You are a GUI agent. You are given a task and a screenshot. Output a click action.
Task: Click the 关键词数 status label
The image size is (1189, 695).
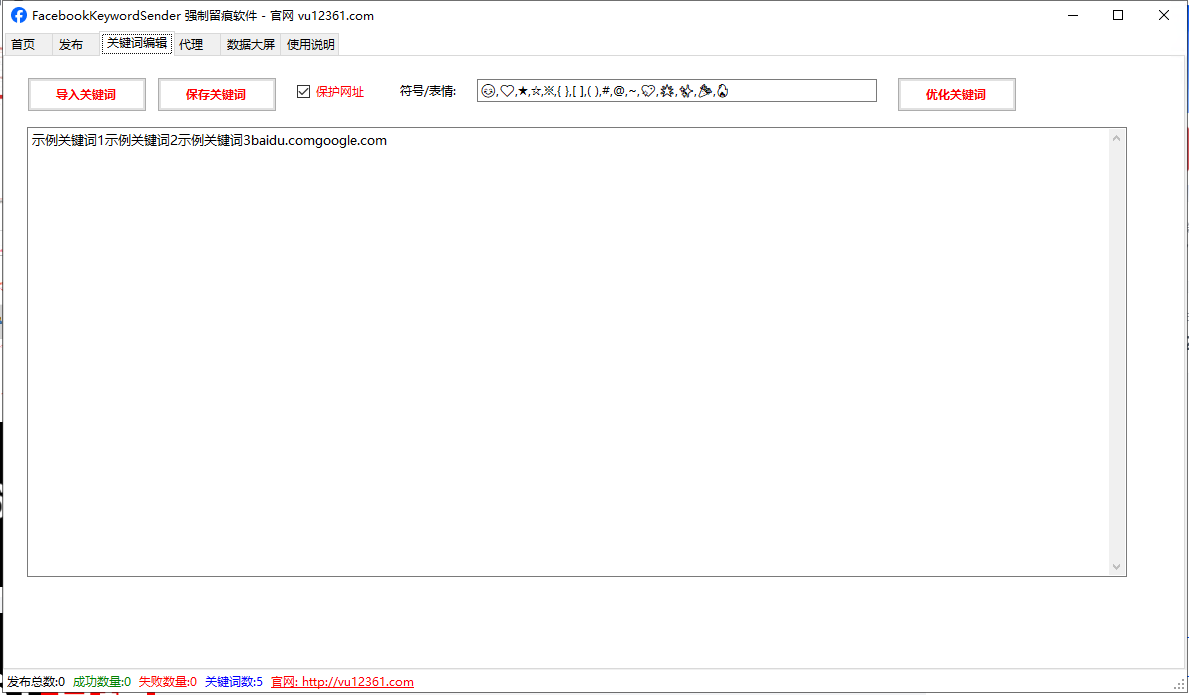coord(233,682)
